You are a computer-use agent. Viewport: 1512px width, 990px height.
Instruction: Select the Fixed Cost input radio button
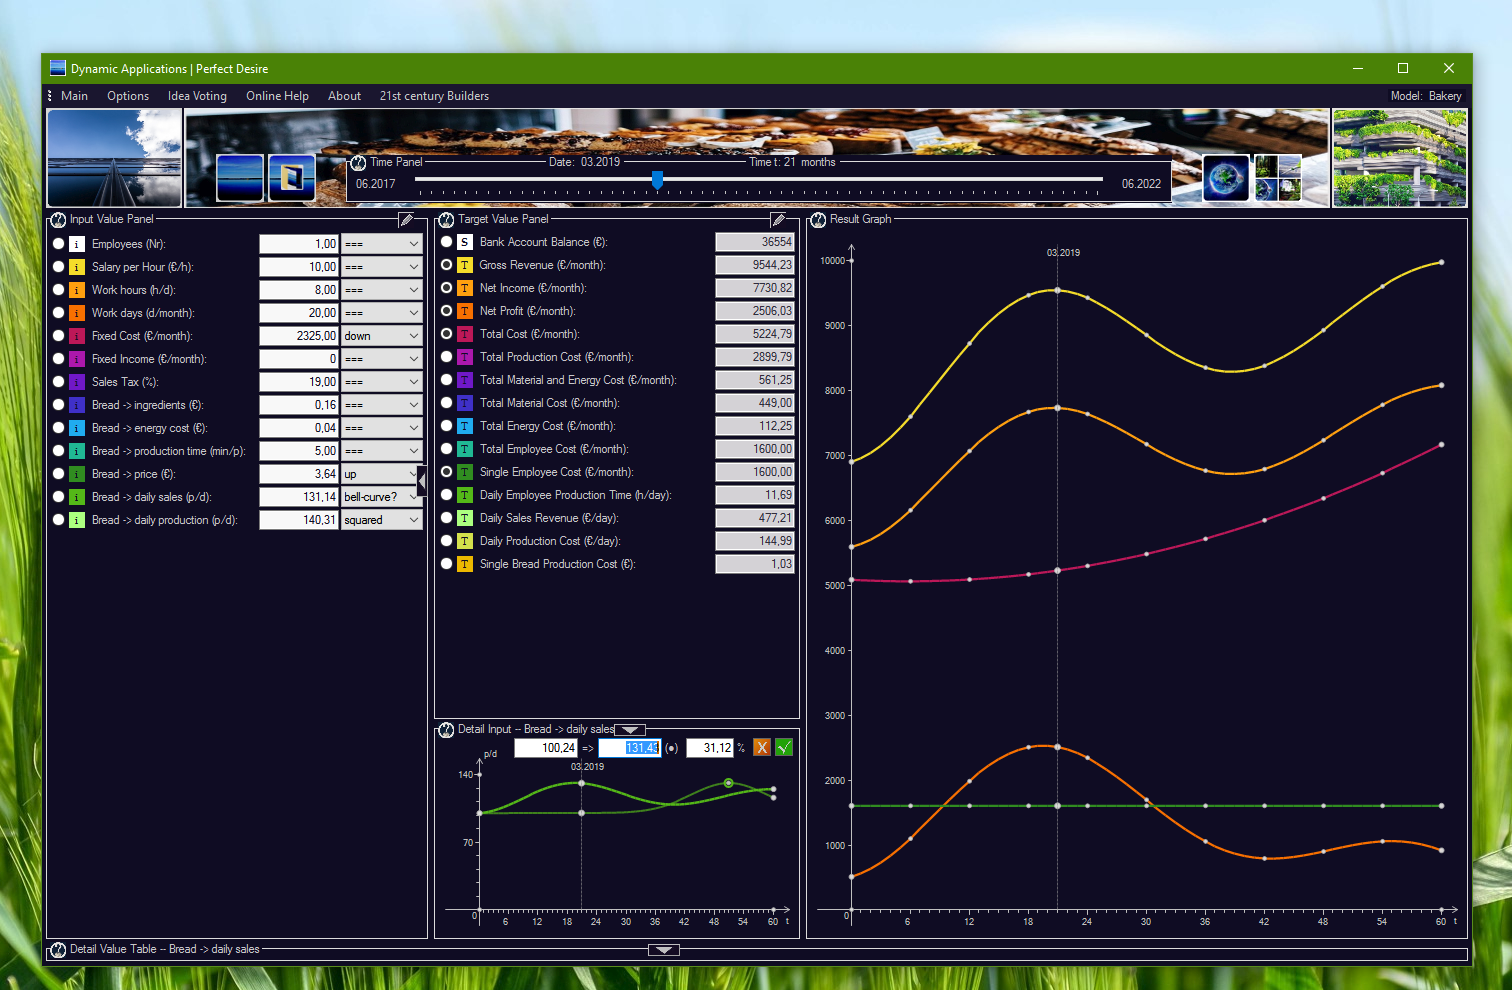click(x=58, y=335)
